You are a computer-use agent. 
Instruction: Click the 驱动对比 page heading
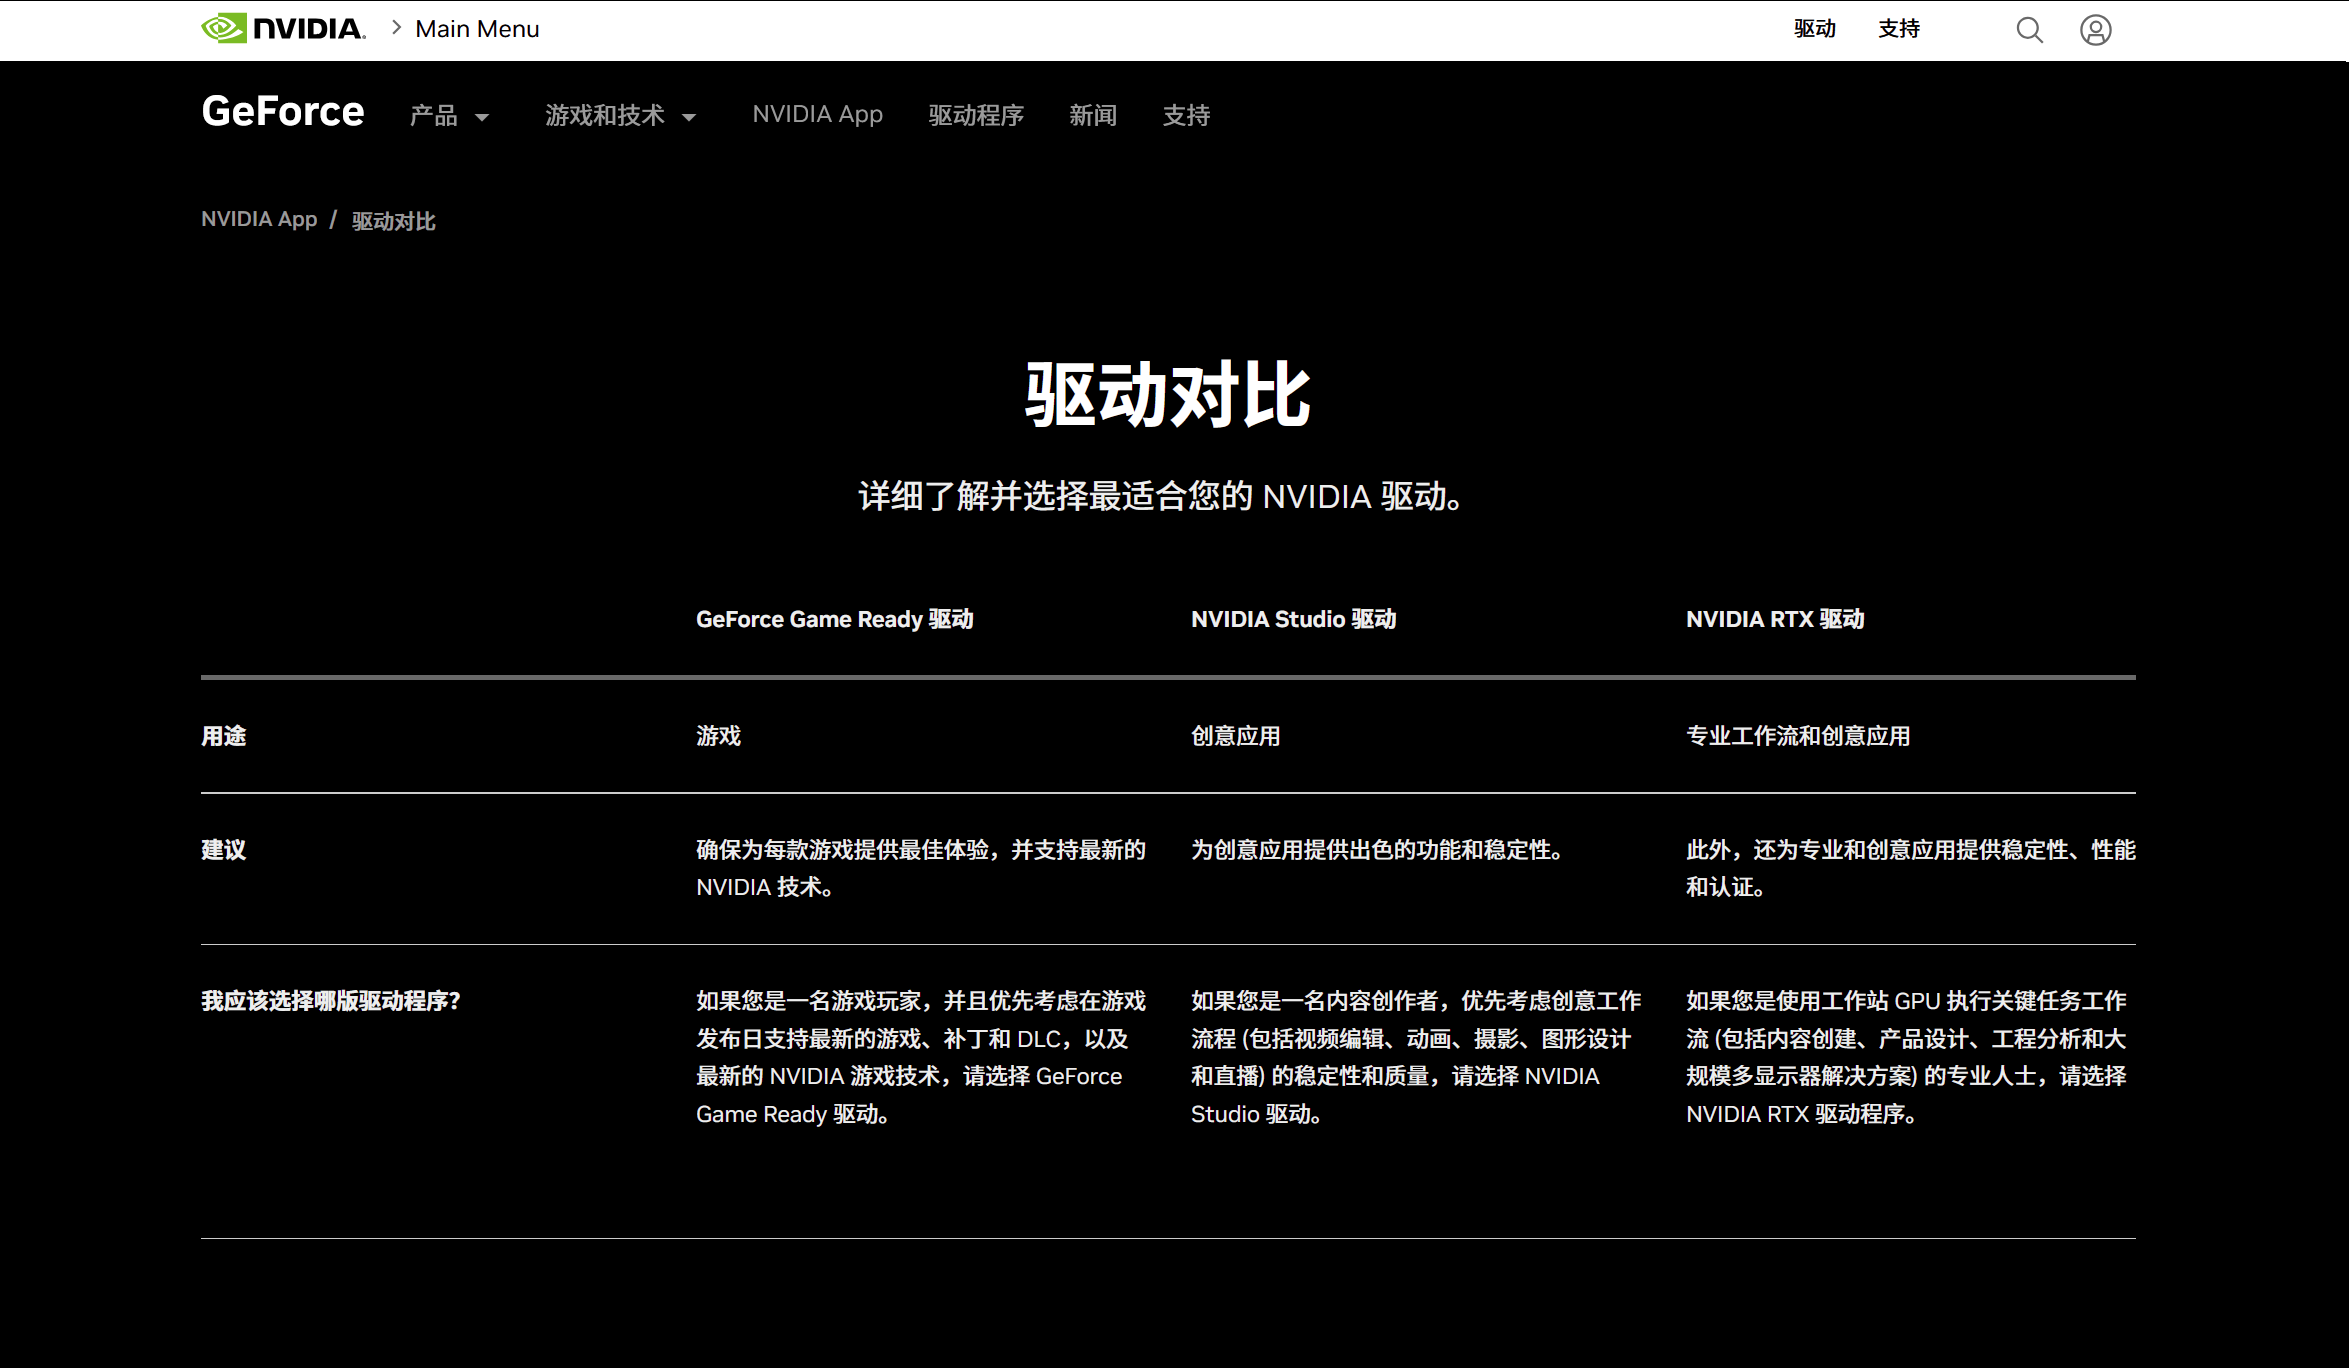[x=1167, y=395]
